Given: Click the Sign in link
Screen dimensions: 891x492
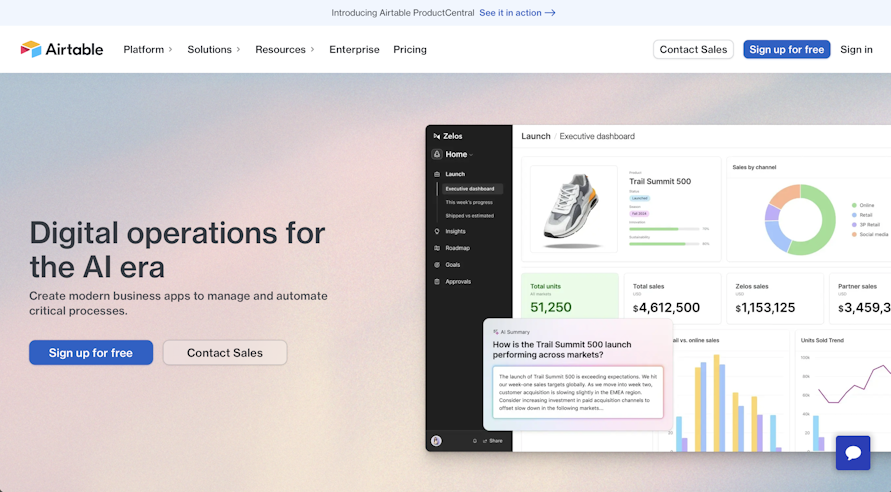Looking at the screenshot, I should point(856,49).
